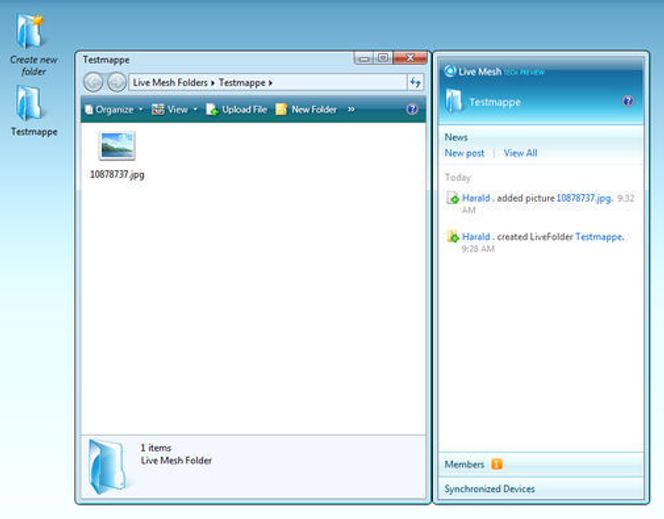Click the Live Mesh logo icon
The height and width of the screenshot is (519, 664).
coord(450,71)
